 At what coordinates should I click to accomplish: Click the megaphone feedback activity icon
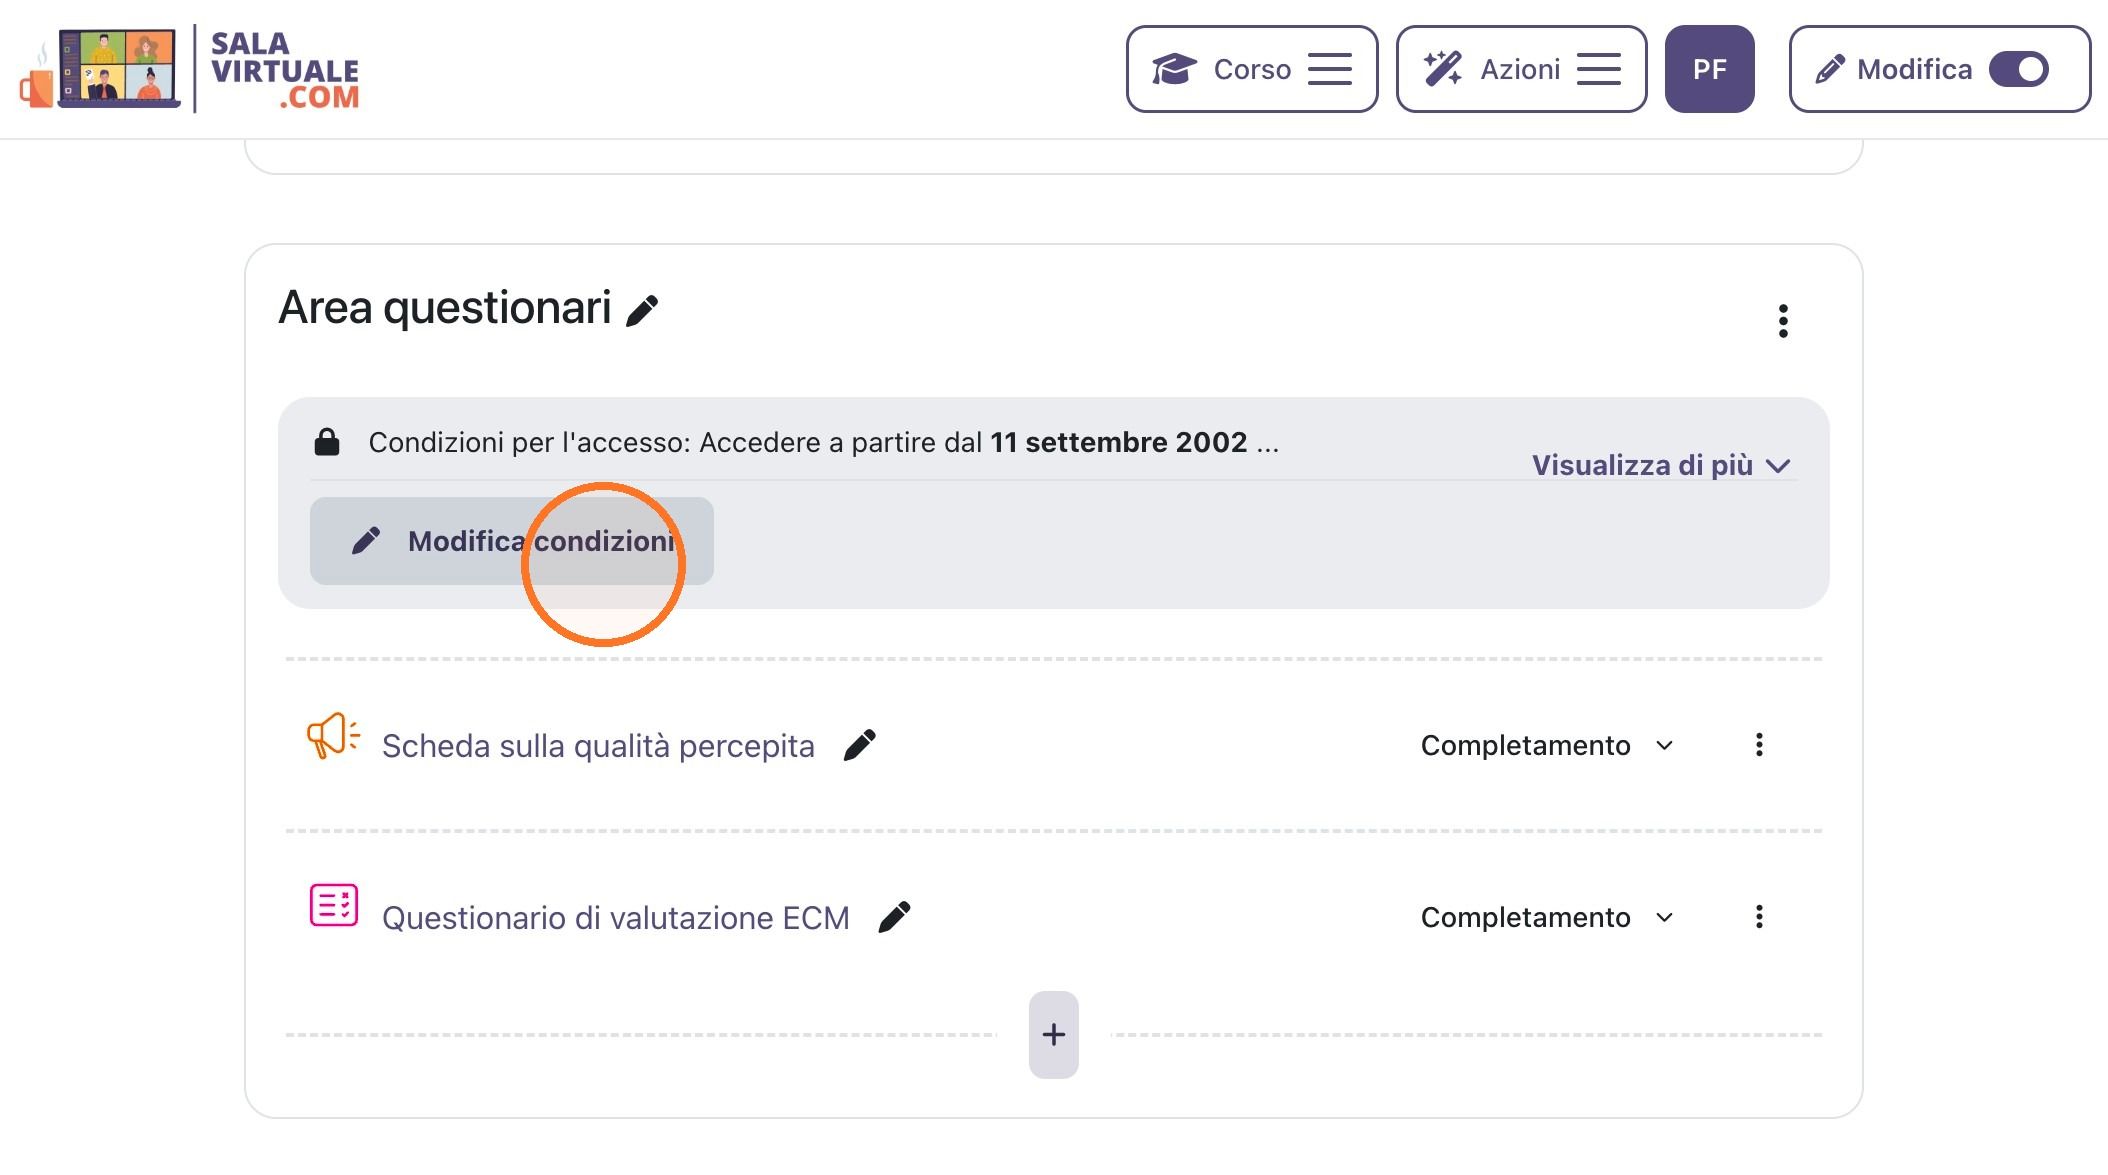(333, 736)
